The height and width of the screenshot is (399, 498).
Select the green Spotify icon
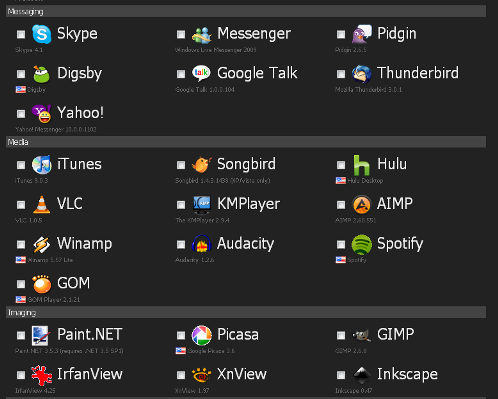[x=362, y=244]
